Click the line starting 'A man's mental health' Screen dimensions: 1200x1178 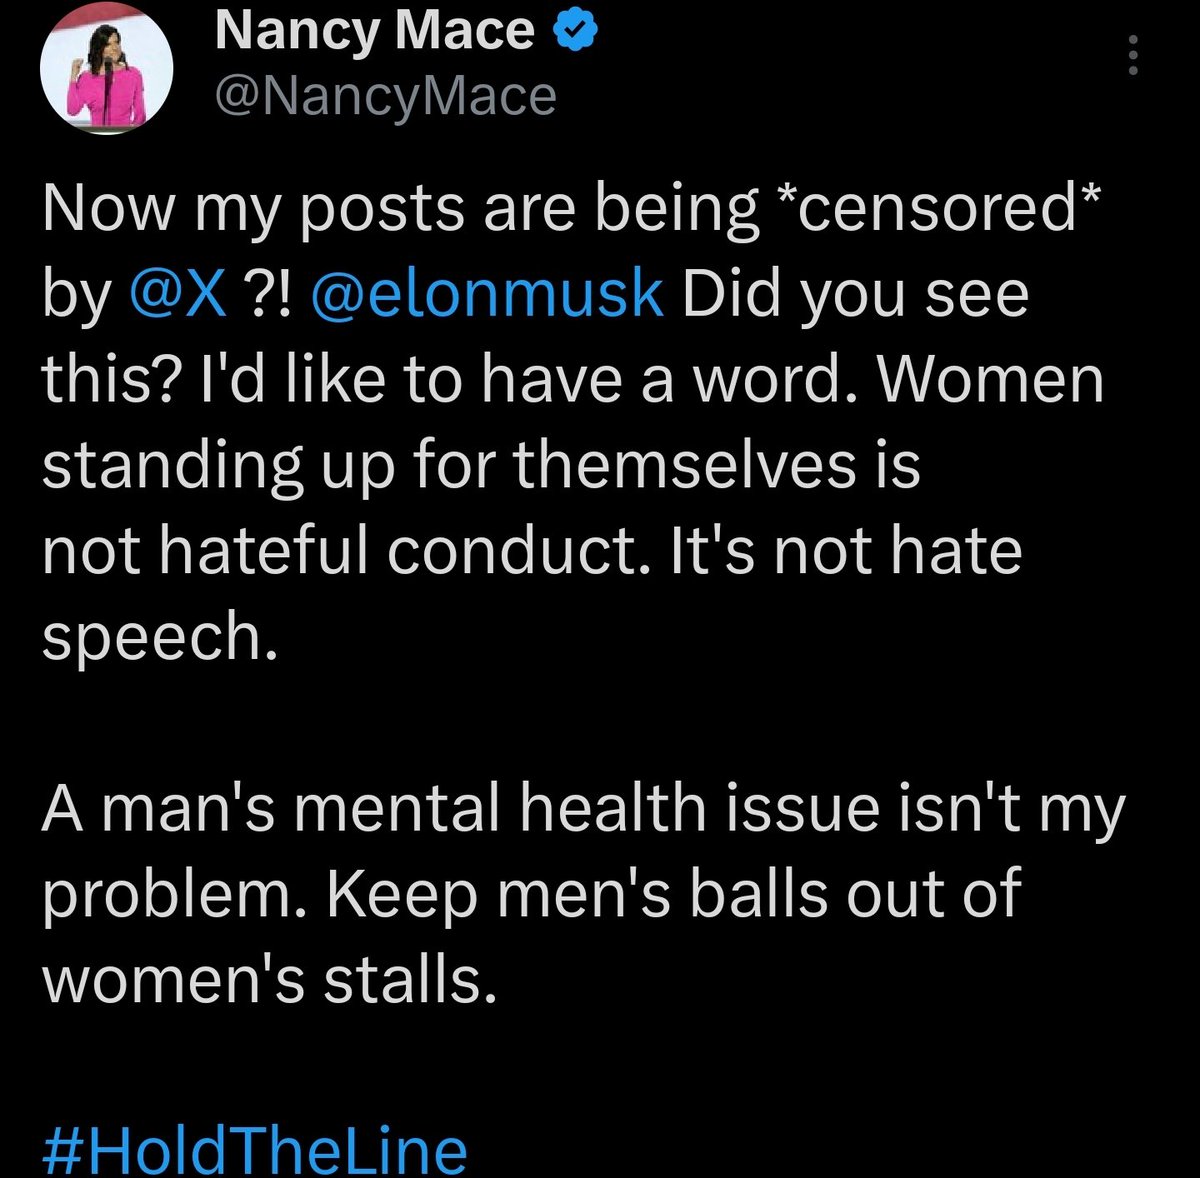pos(583,808)
